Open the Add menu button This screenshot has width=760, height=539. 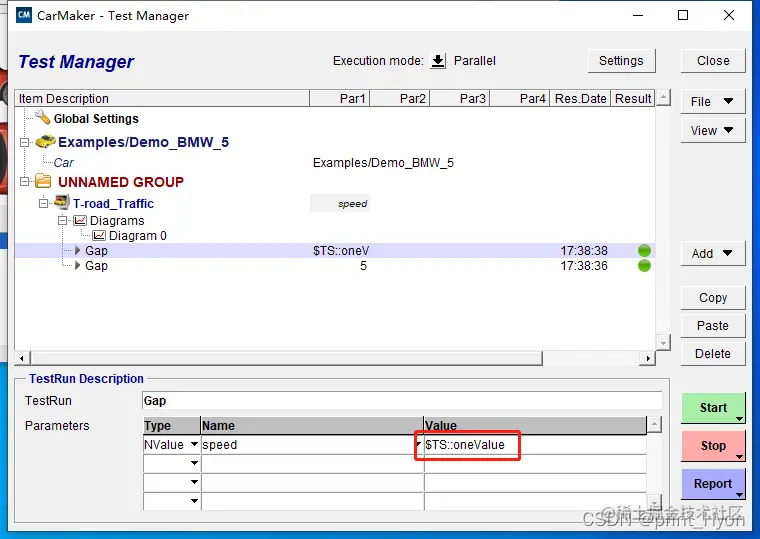click(x=712, y=253)
